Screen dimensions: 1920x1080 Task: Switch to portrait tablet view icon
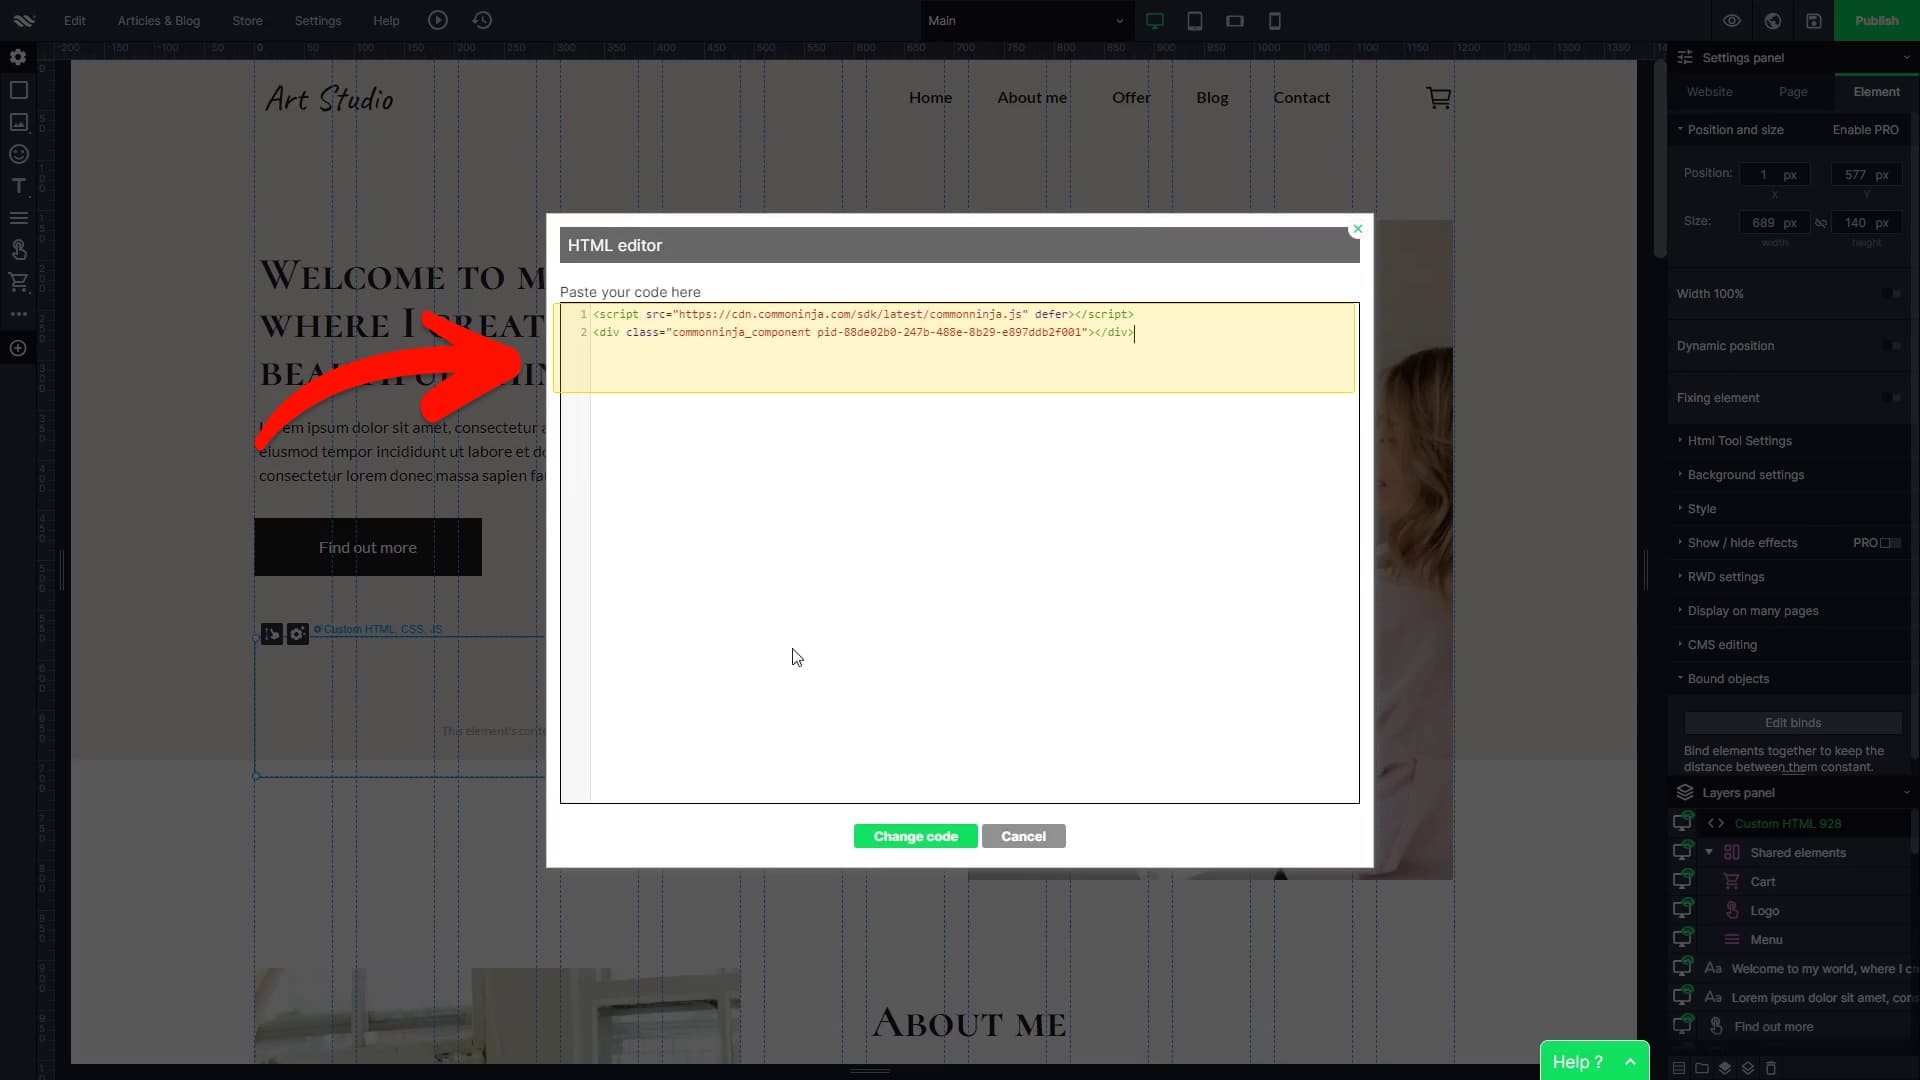coord(1195,21)
